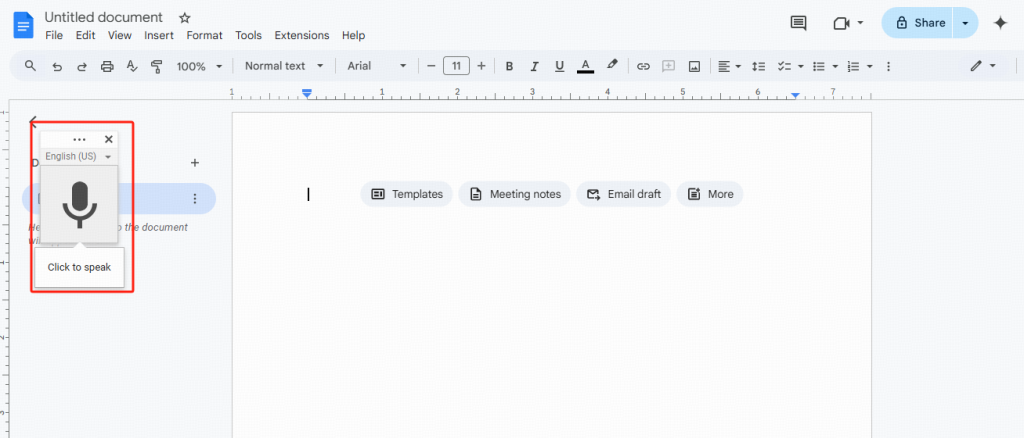This screenshot has height=438, width=1024.
Task: Open the highlight color picker
Action: point(611,65)
